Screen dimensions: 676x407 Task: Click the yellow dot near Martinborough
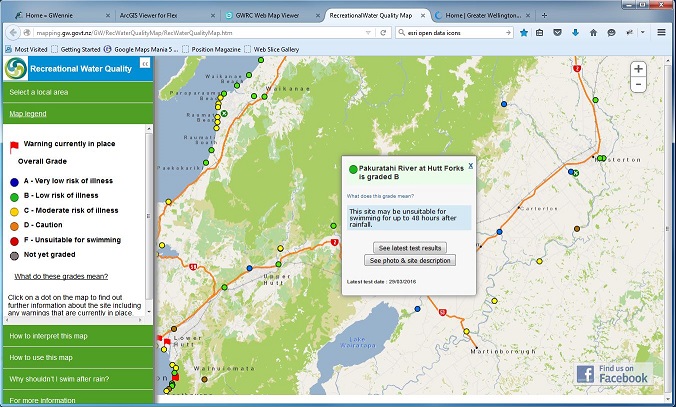click(x=466, y=331)
